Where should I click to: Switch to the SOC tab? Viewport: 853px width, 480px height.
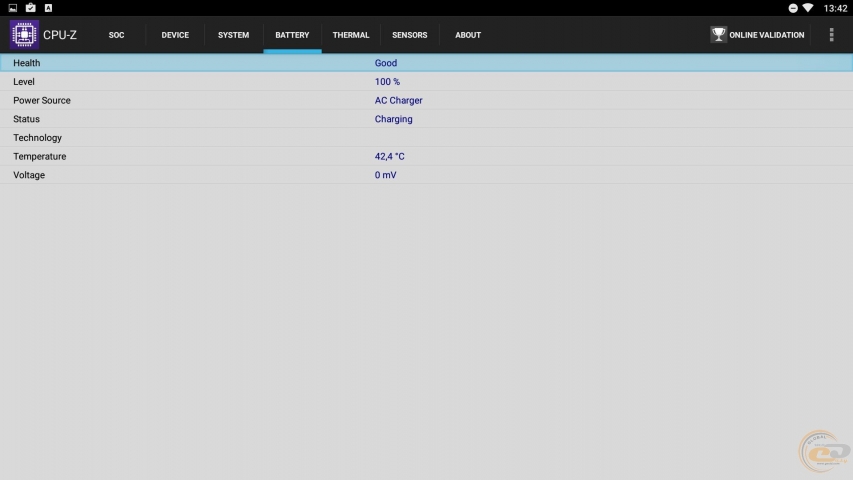tap(116, 35)
